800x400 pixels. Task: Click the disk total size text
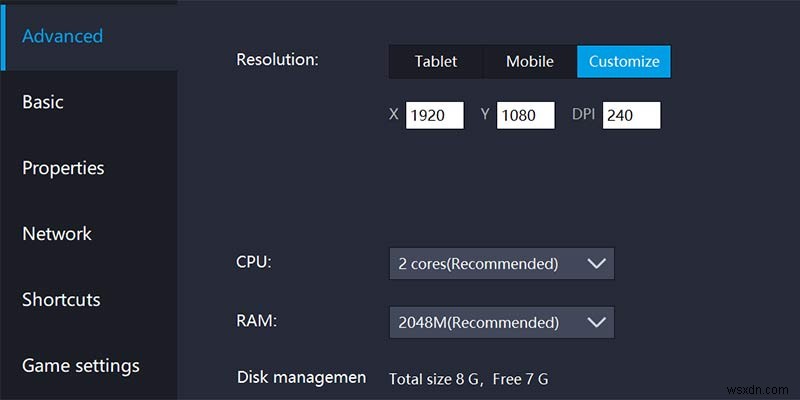click(438, 378)
